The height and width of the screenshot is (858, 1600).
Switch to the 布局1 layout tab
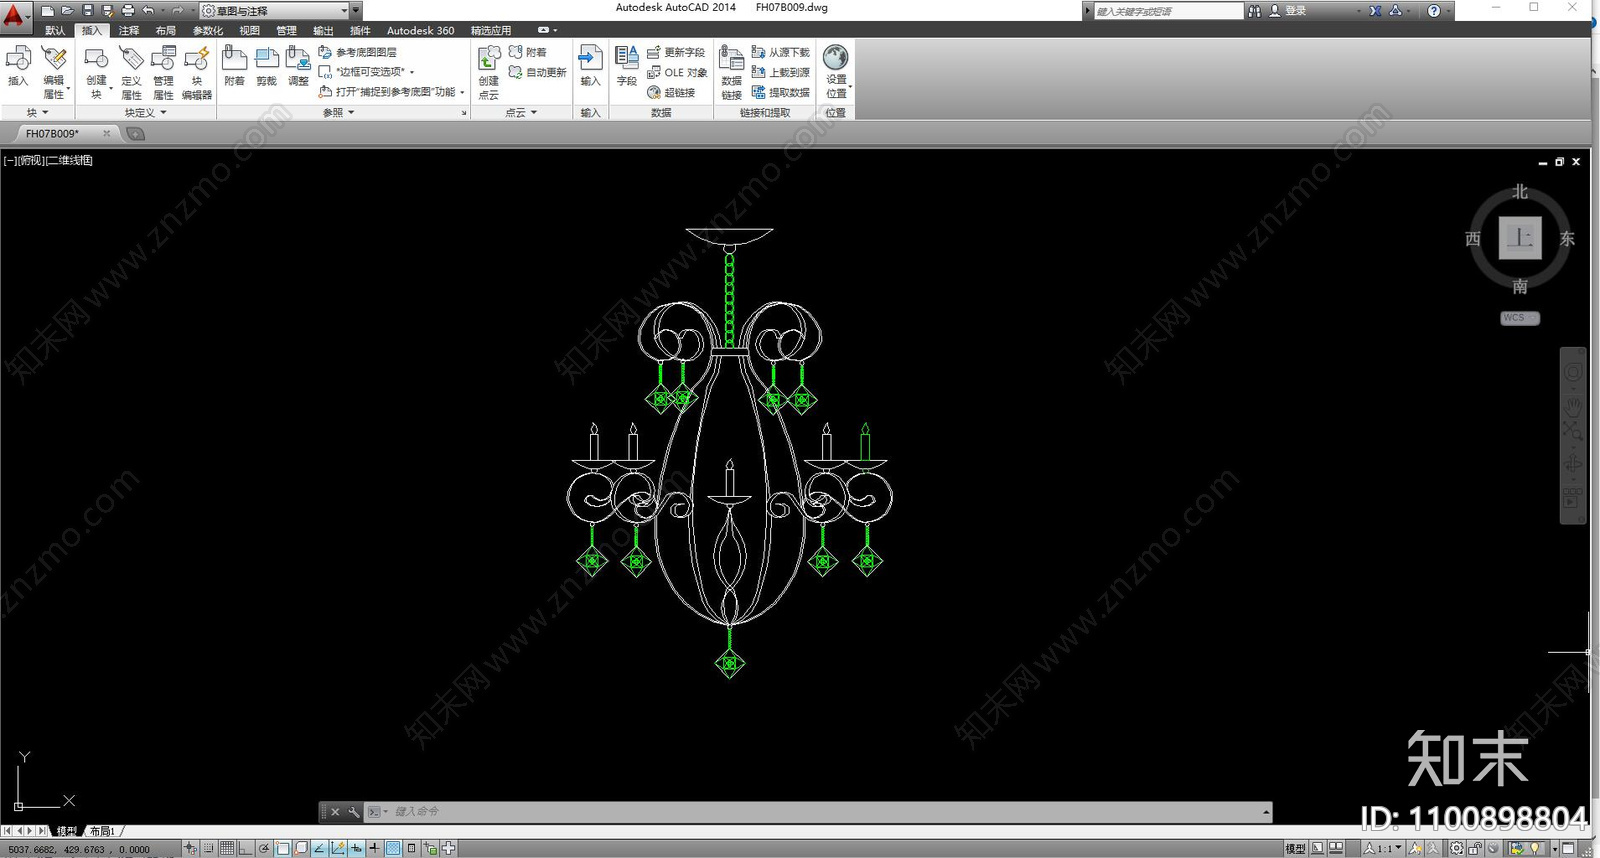click(x=102, y=831)
